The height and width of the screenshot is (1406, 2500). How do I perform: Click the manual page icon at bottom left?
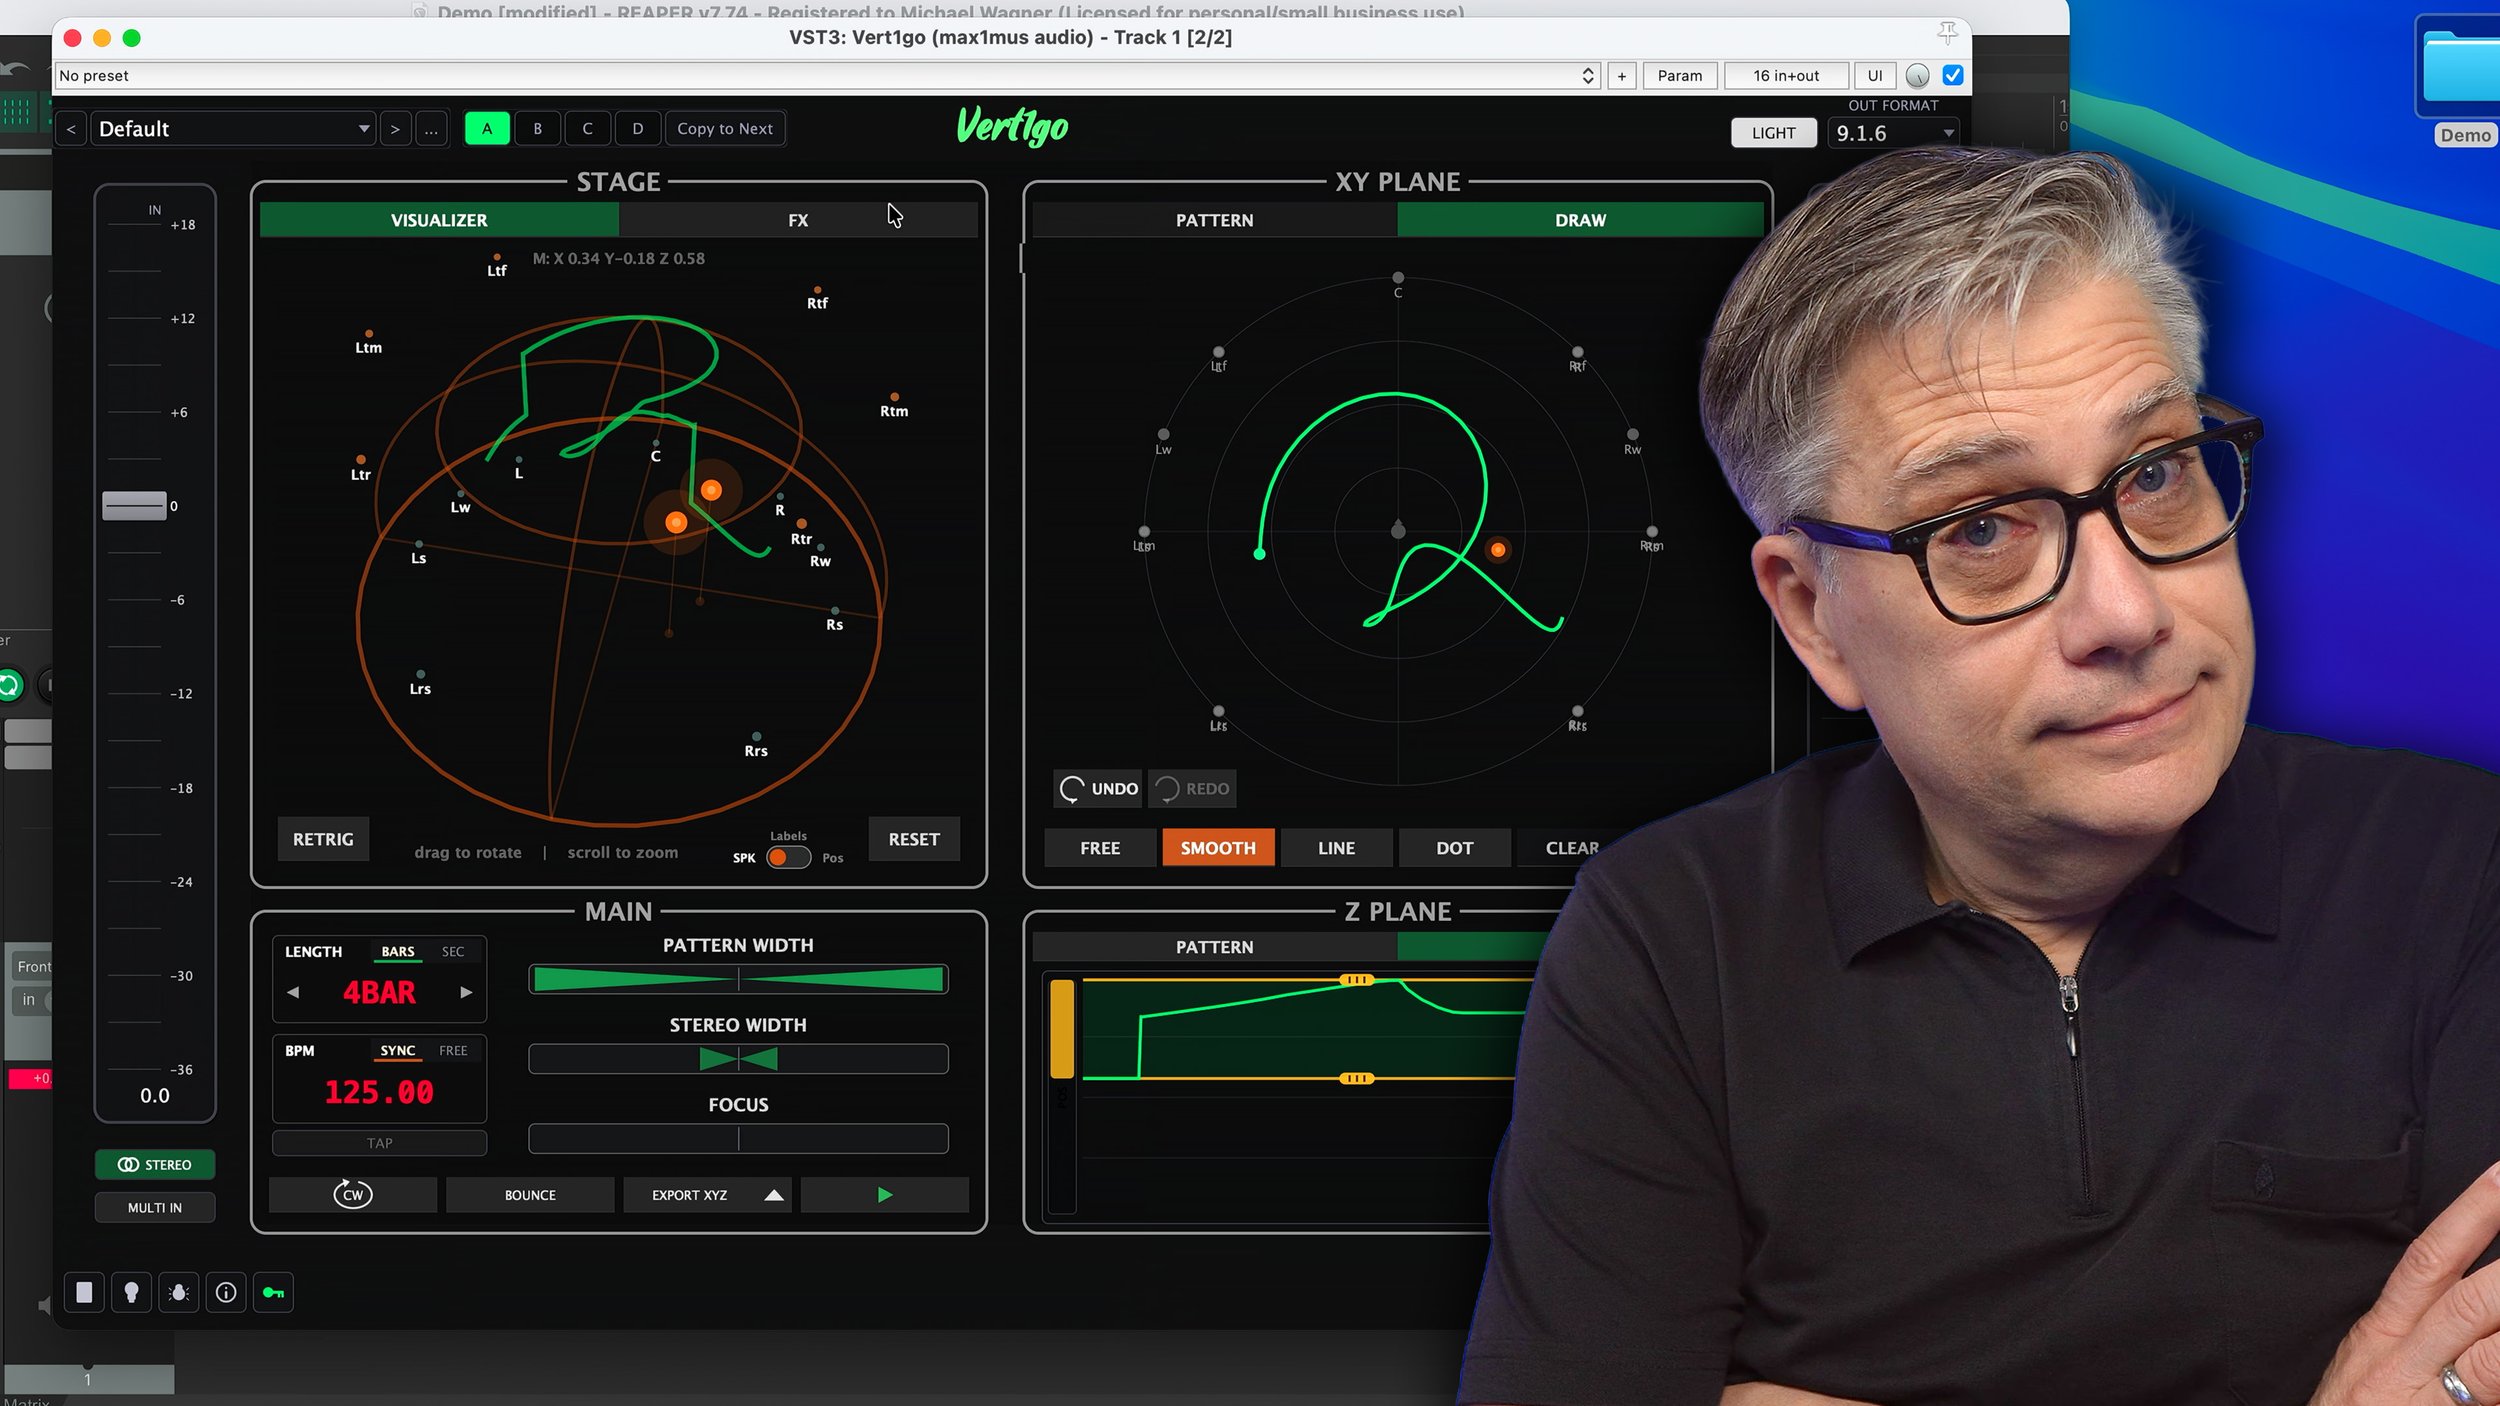tap(84, 1292)
